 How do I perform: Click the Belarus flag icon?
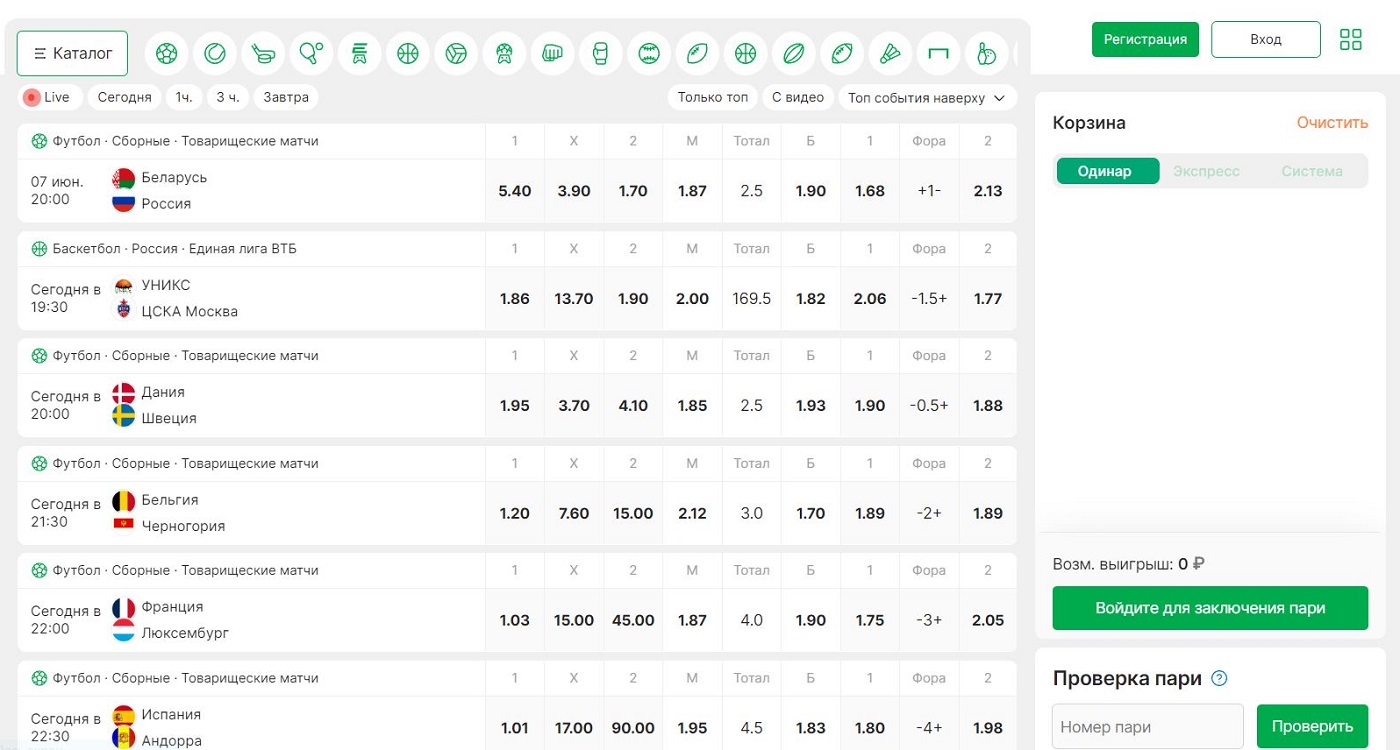tap(123, 178)
